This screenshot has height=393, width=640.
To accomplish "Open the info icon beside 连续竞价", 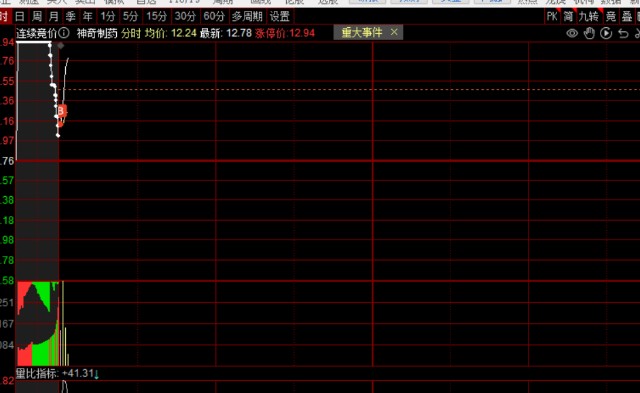I will click(x=64, y=33).
